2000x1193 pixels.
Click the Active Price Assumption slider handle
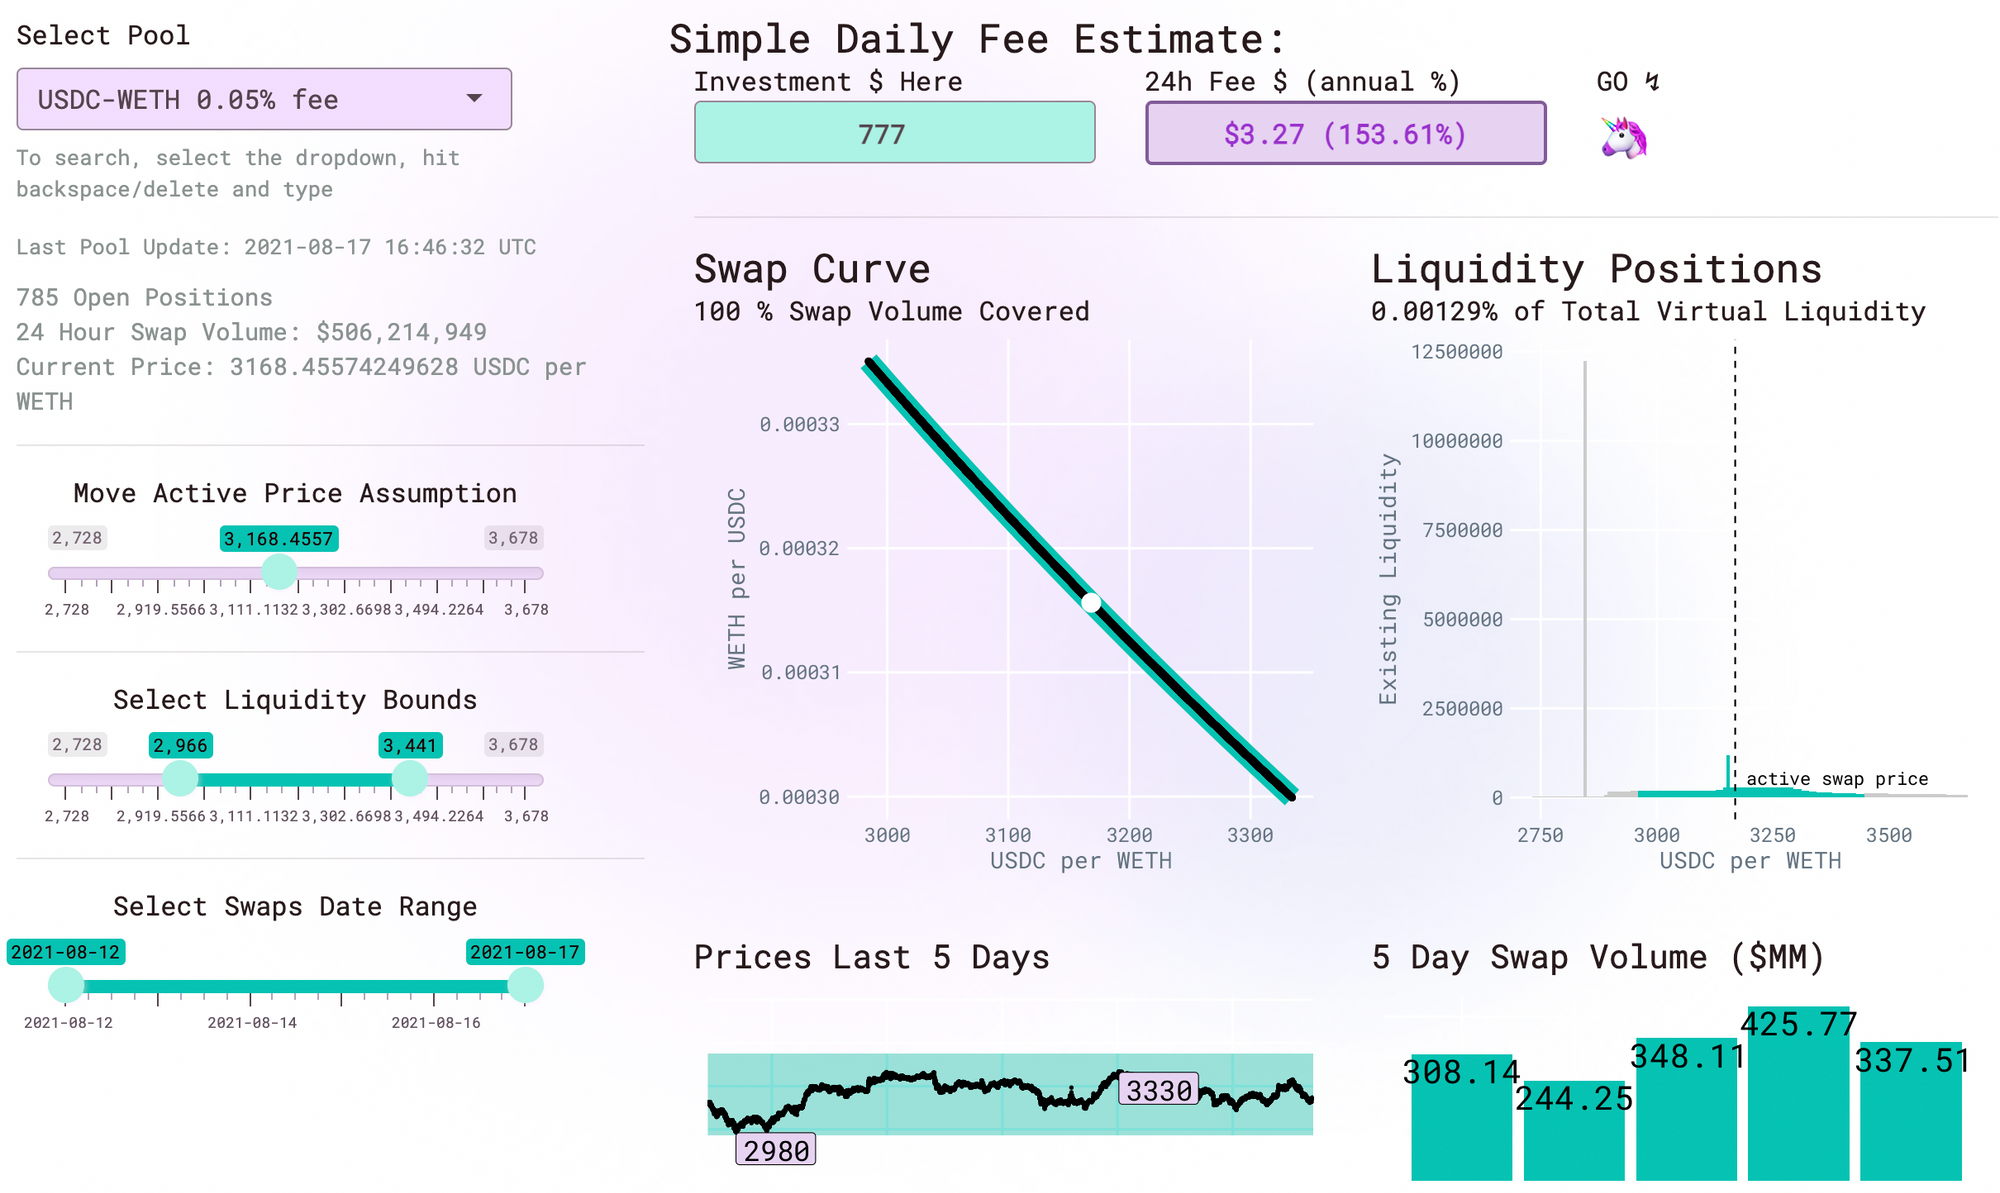pyautogui.click(x=279, y=572)
